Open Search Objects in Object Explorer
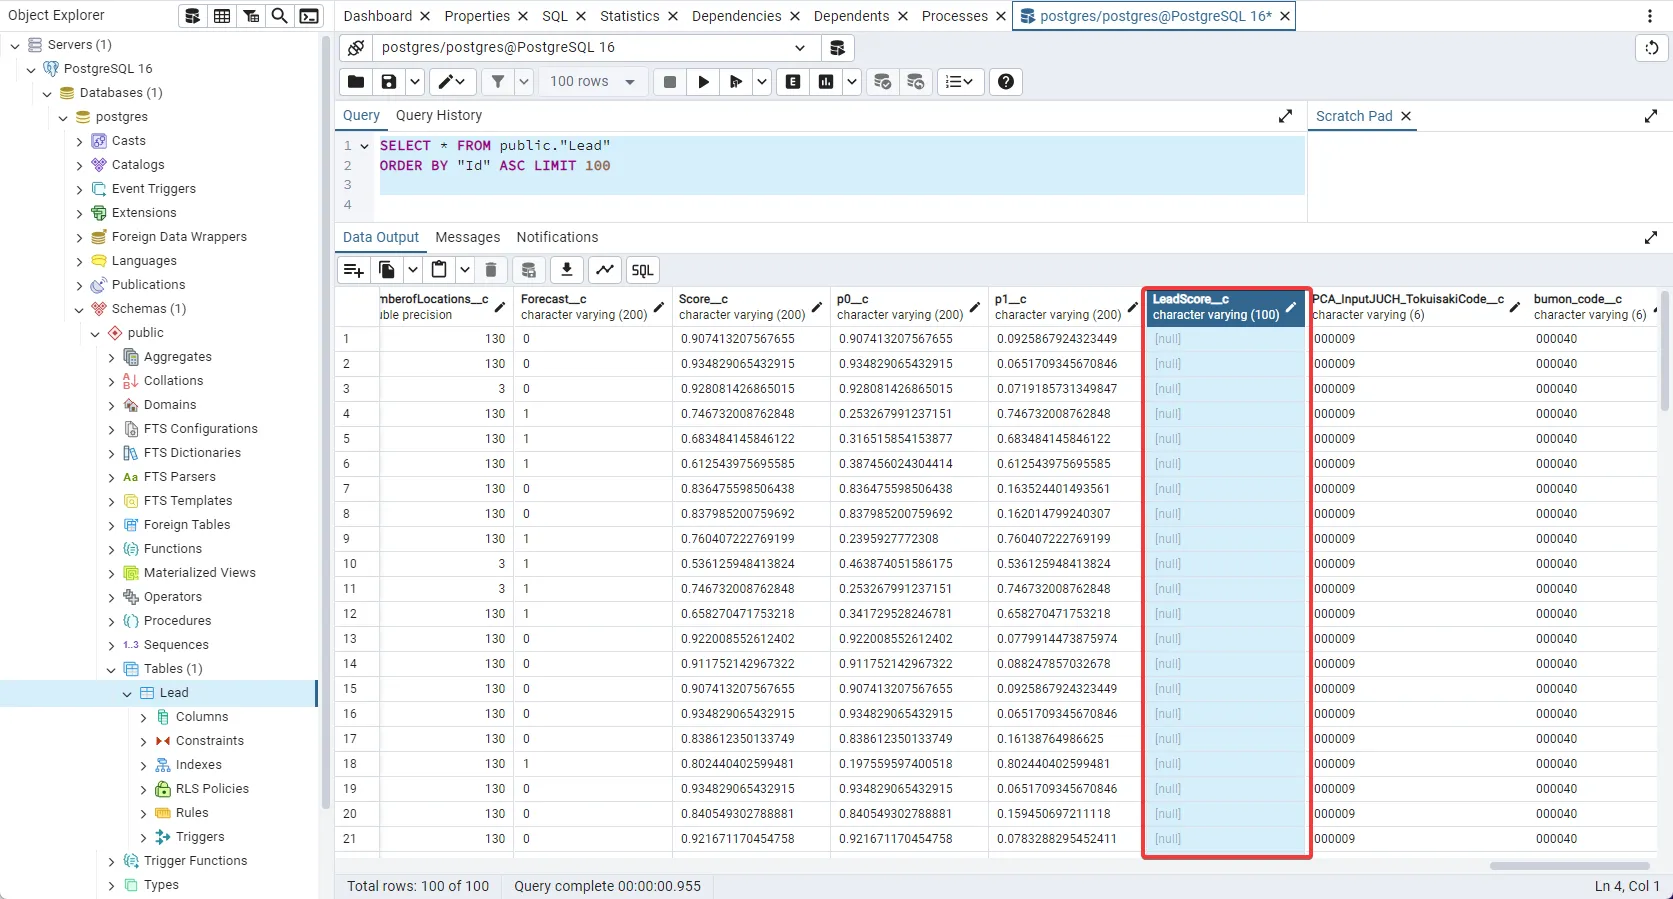1673x899 pixels. coord(280,16)
